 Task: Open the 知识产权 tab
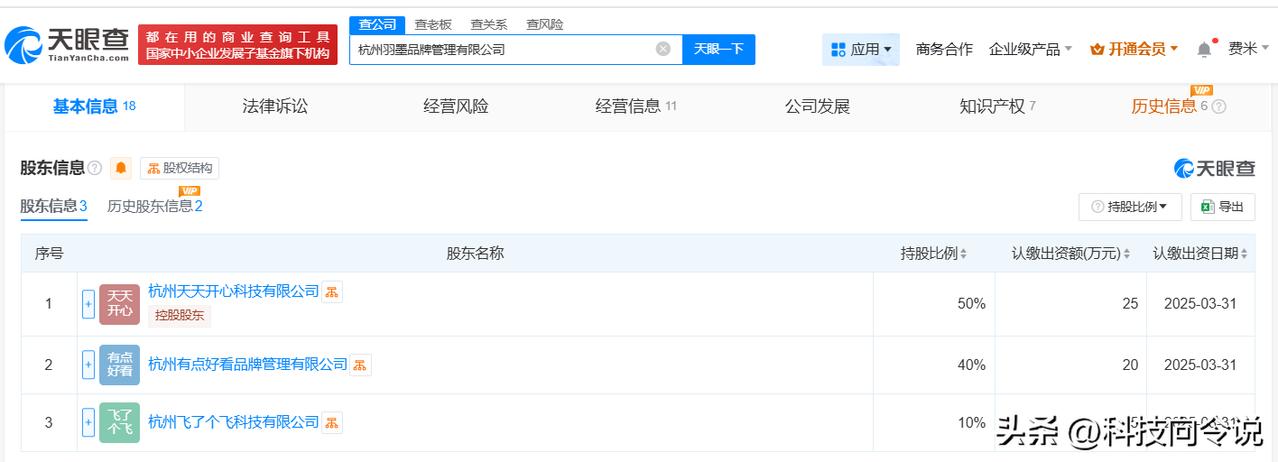pos(997,107)
